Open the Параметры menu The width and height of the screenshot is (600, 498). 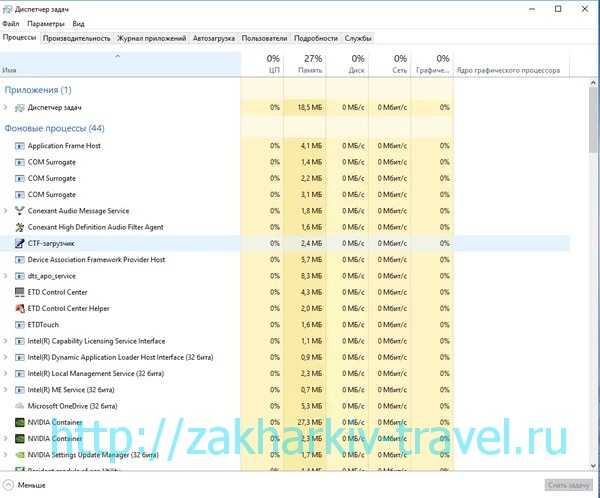point(46,24)
